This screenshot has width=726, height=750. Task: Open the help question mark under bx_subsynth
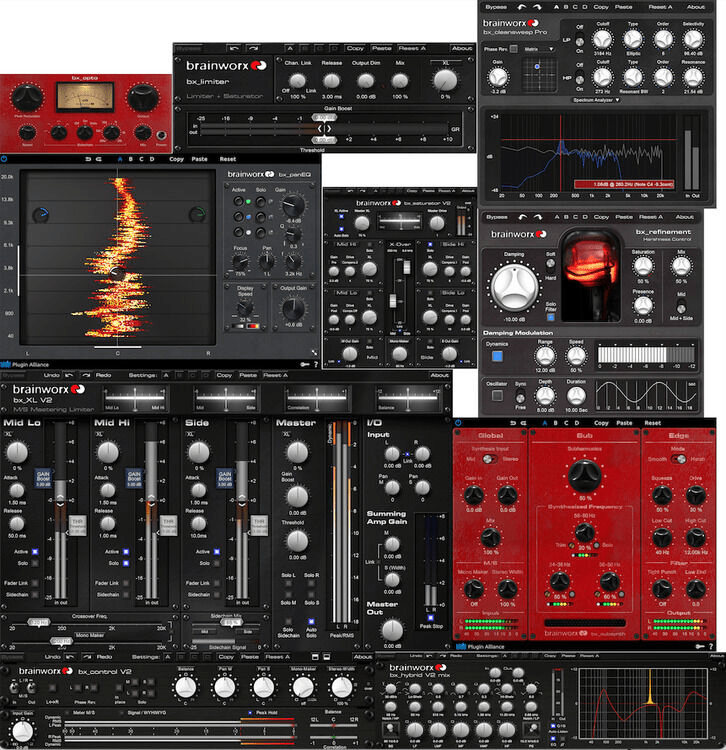pos(711,646)
